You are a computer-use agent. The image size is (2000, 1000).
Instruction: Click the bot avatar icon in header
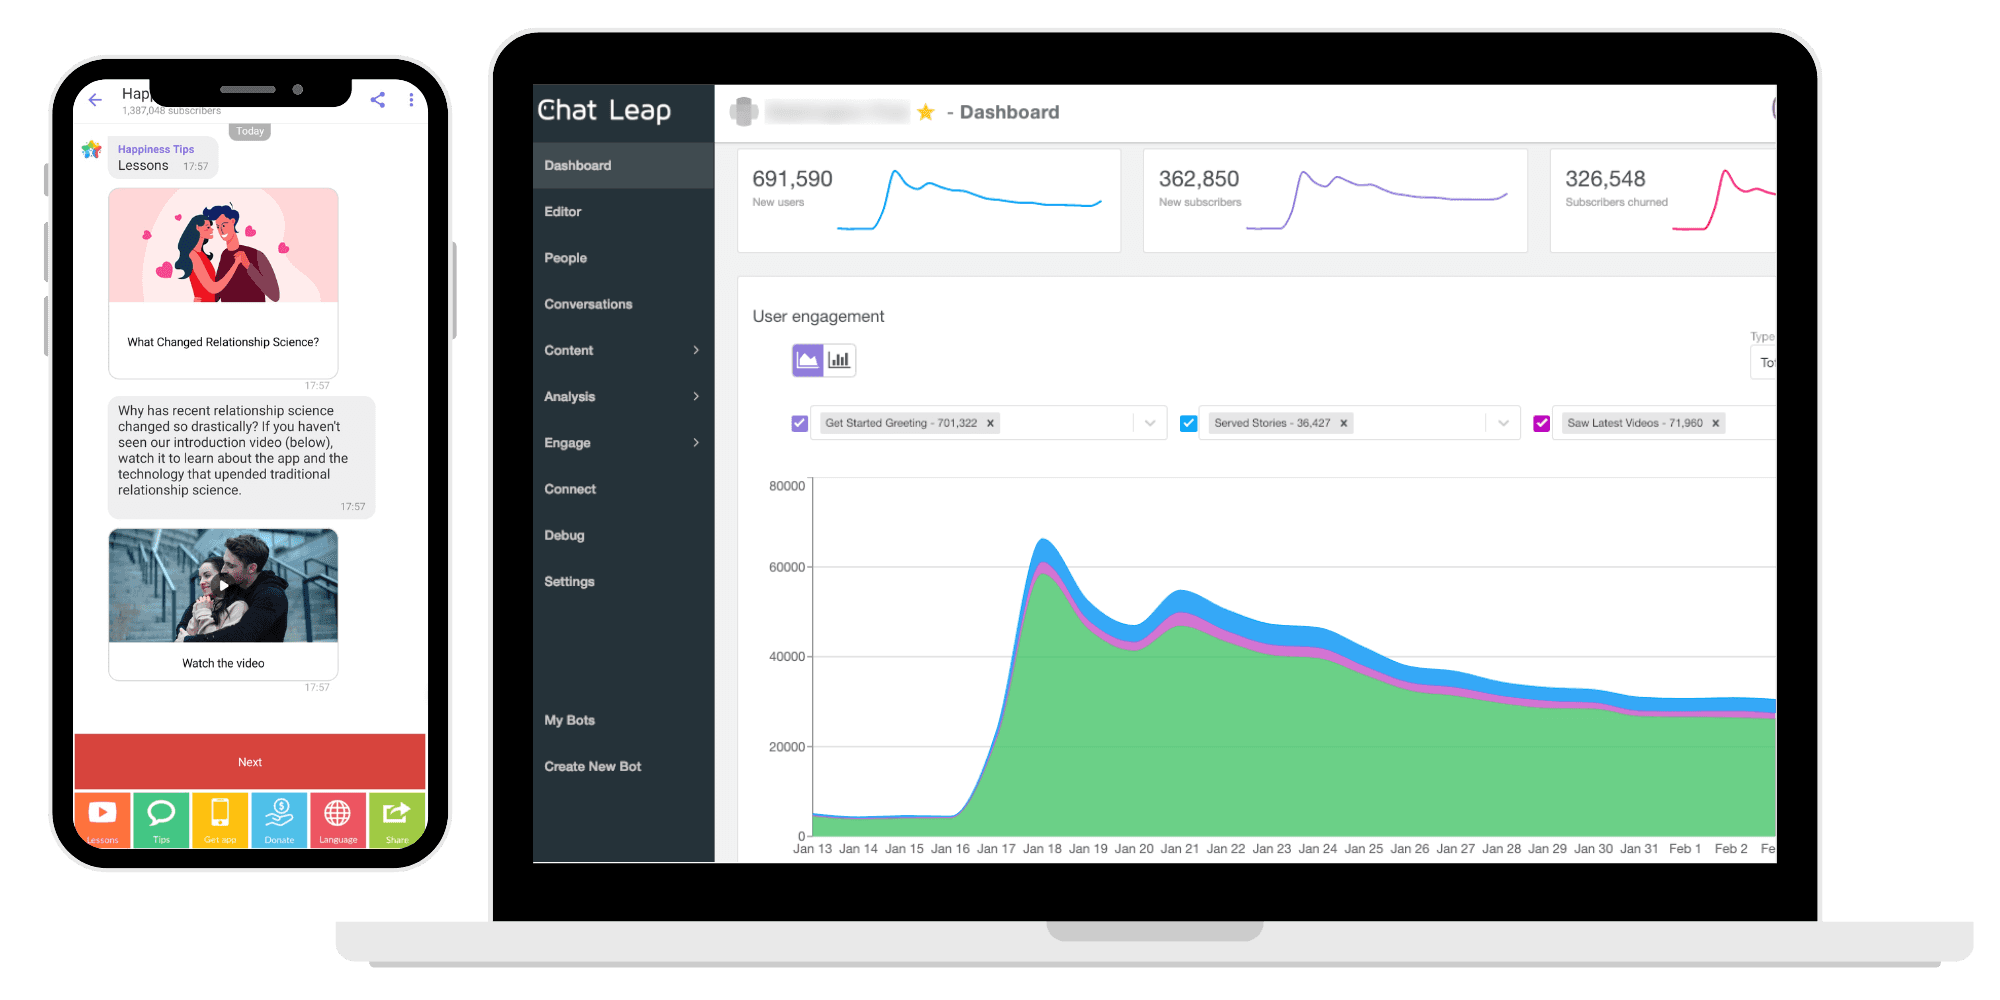[x=744, y=111]
